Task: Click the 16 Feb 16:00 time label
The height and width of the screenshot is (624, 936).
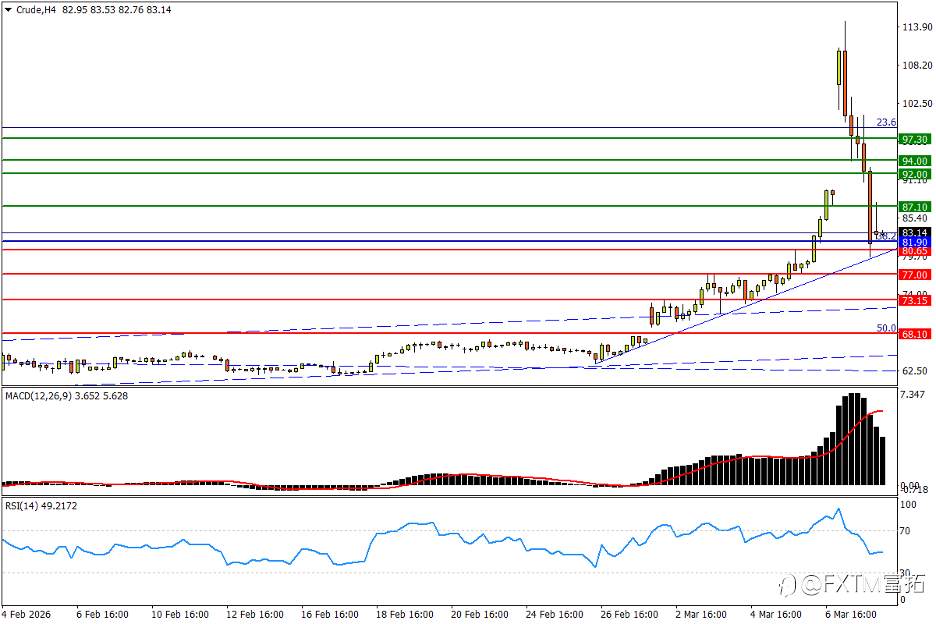Action: click(x=330, y=614)
